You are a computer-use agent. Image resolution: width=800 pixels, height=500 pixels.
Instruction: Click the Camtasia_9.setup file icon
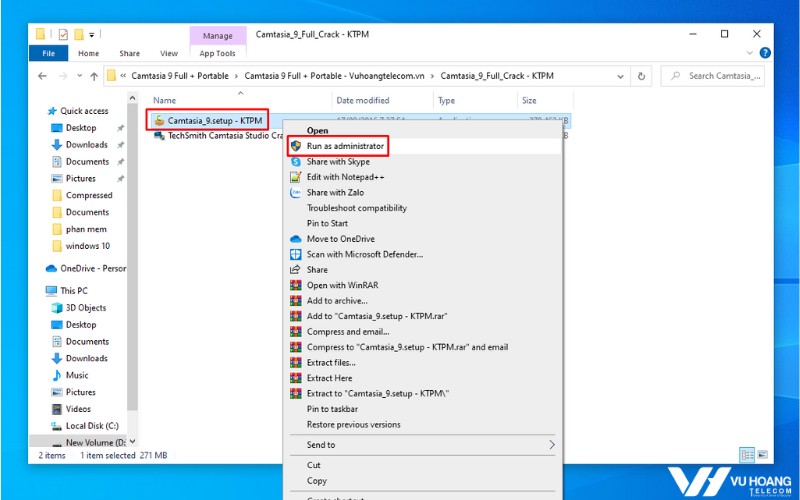159,120
